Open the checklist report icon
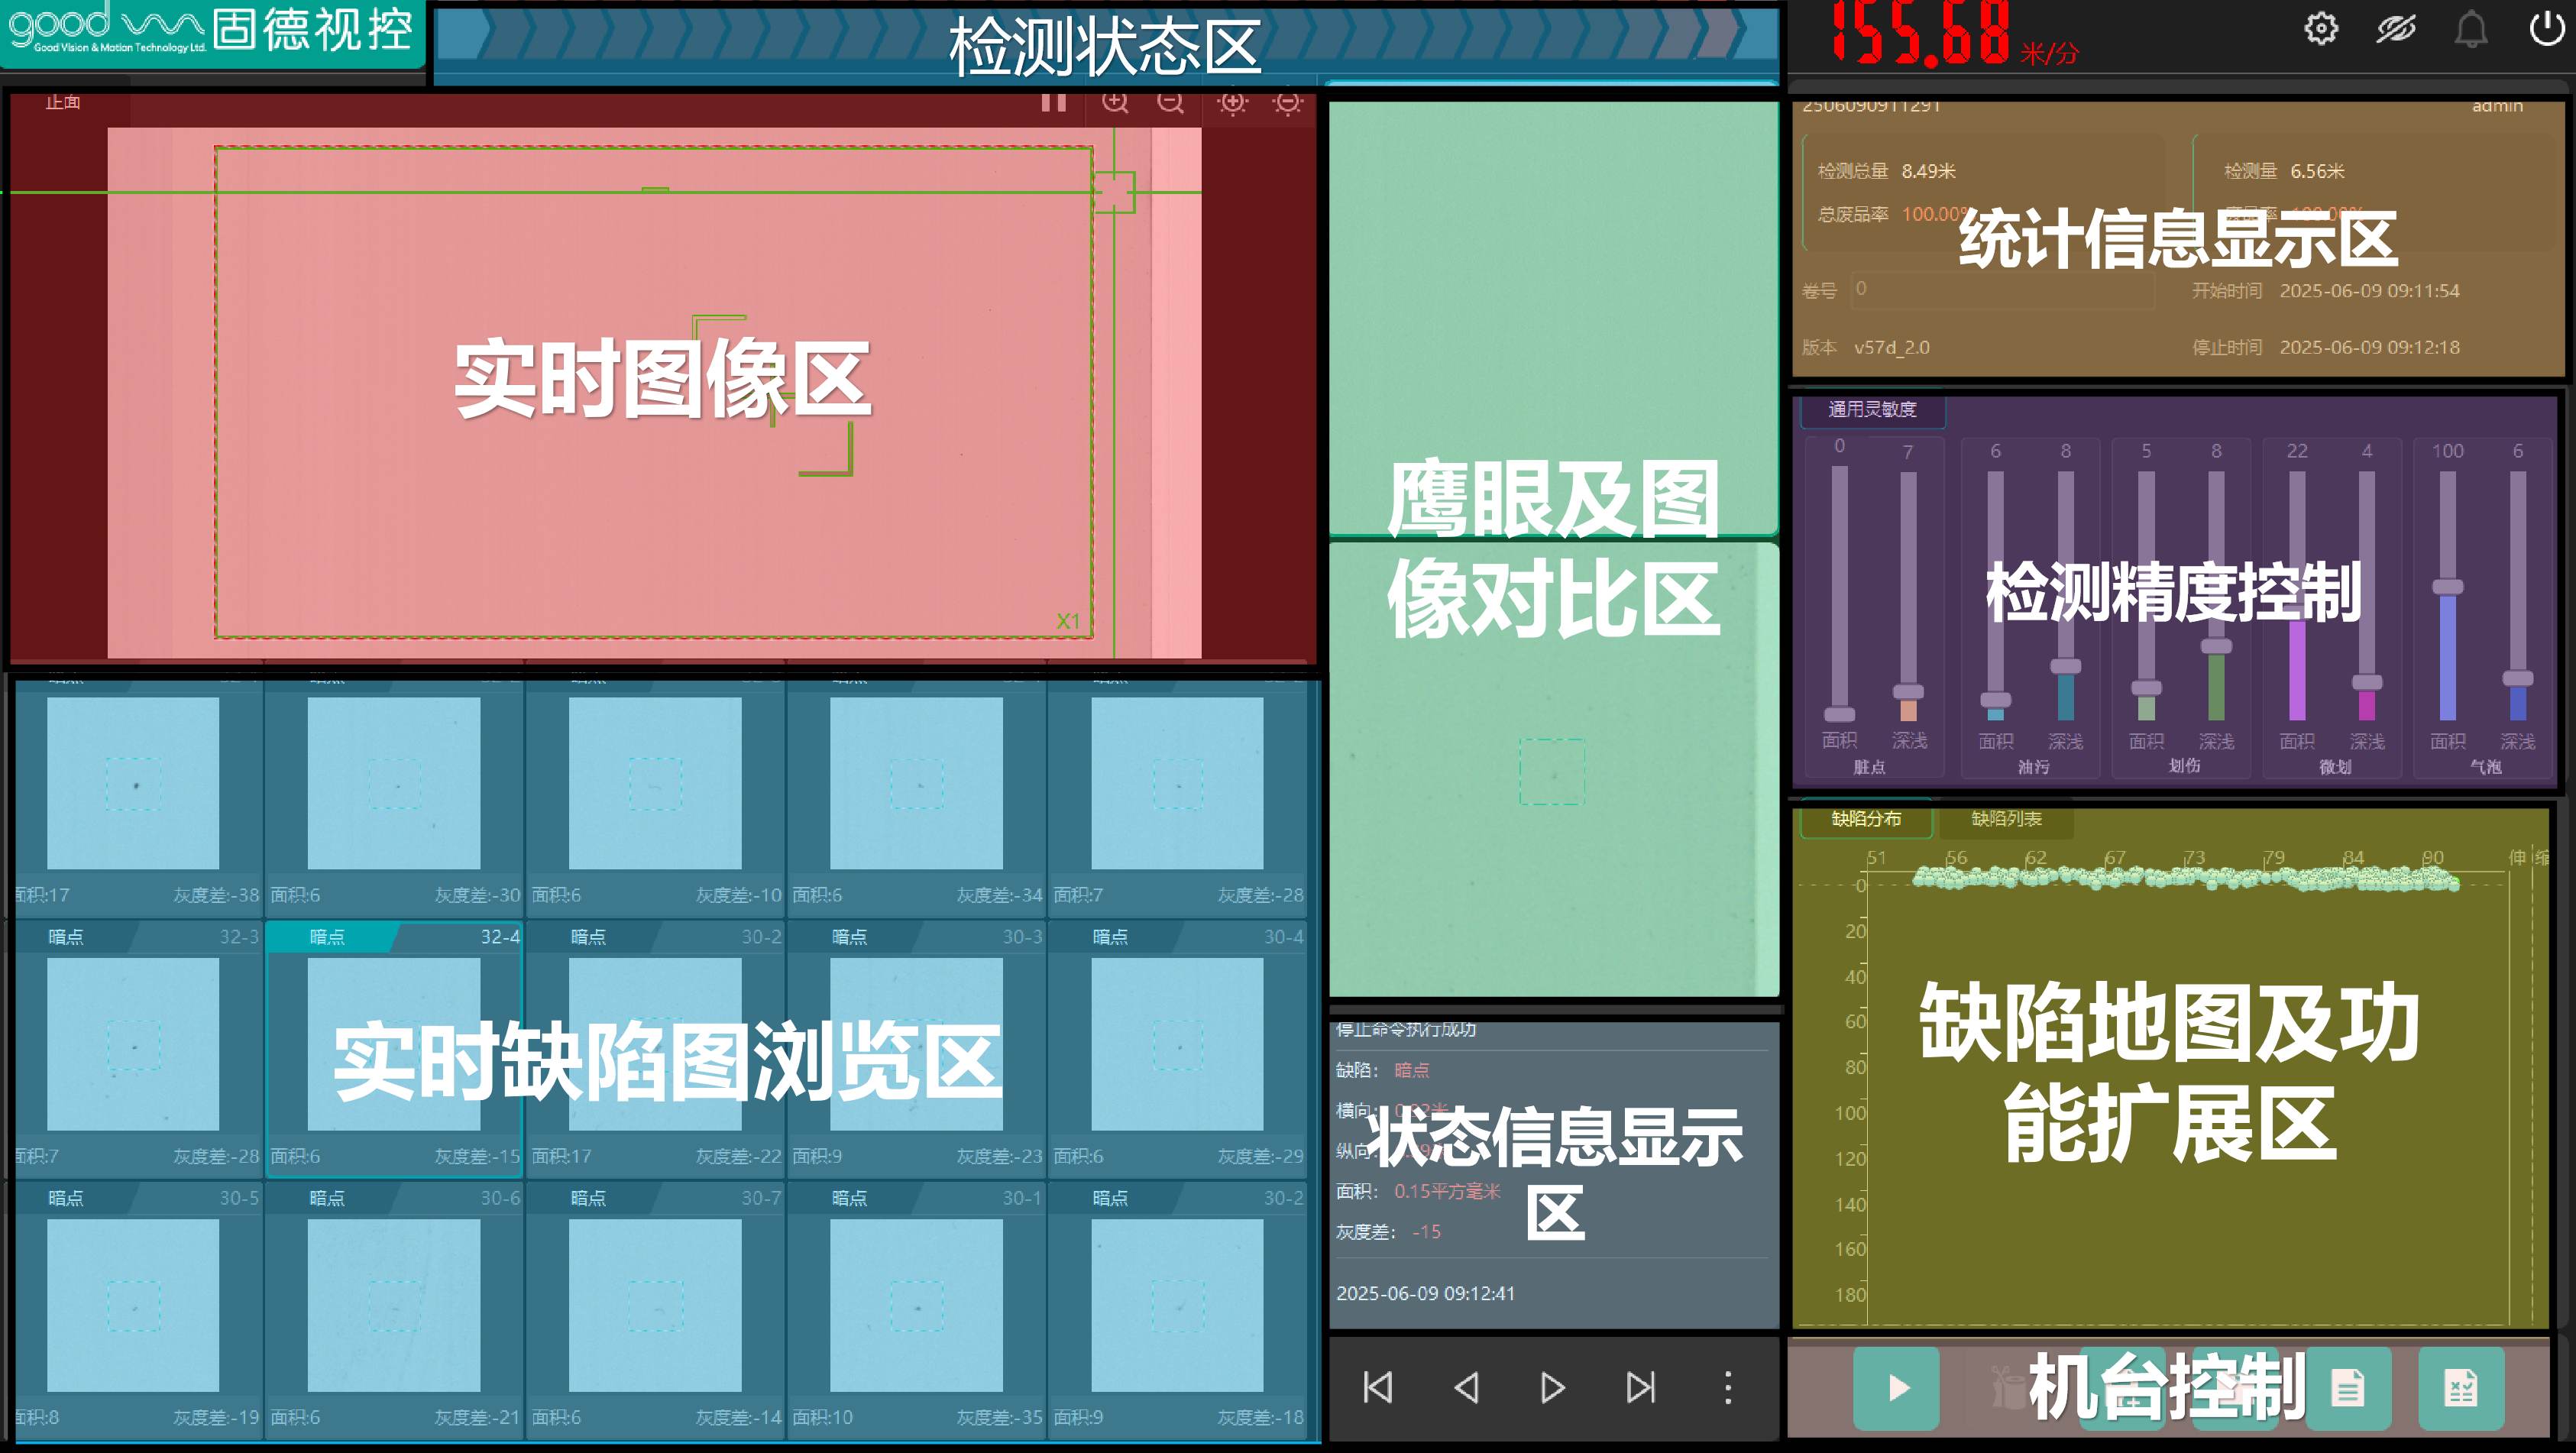This screenshot has height=1453, width=2576. [x=2460, y=1387]
